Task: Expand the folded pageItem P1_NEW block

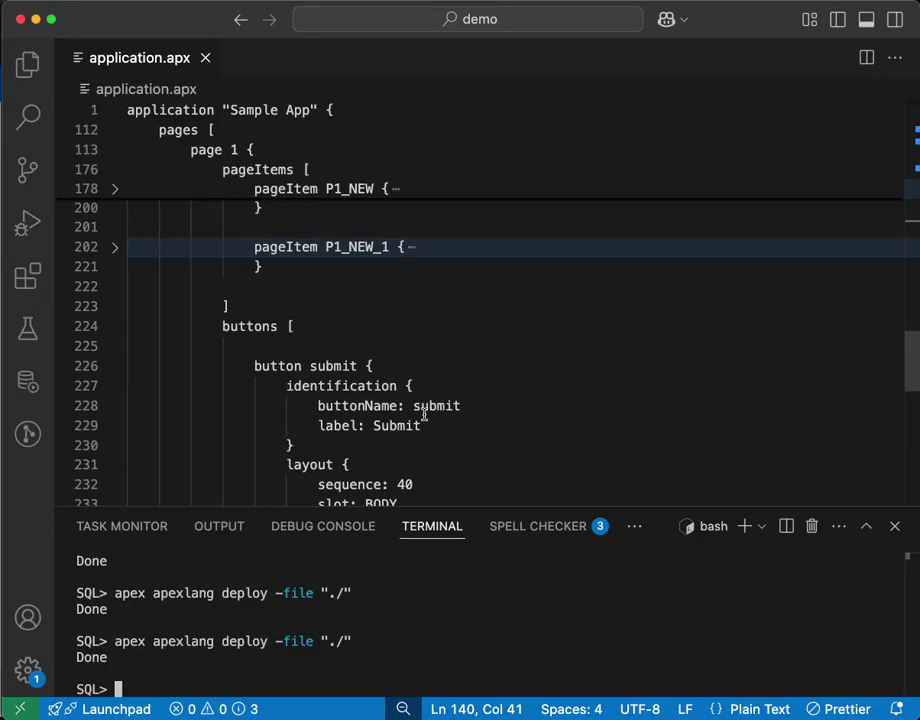Action: click(115, 189)
